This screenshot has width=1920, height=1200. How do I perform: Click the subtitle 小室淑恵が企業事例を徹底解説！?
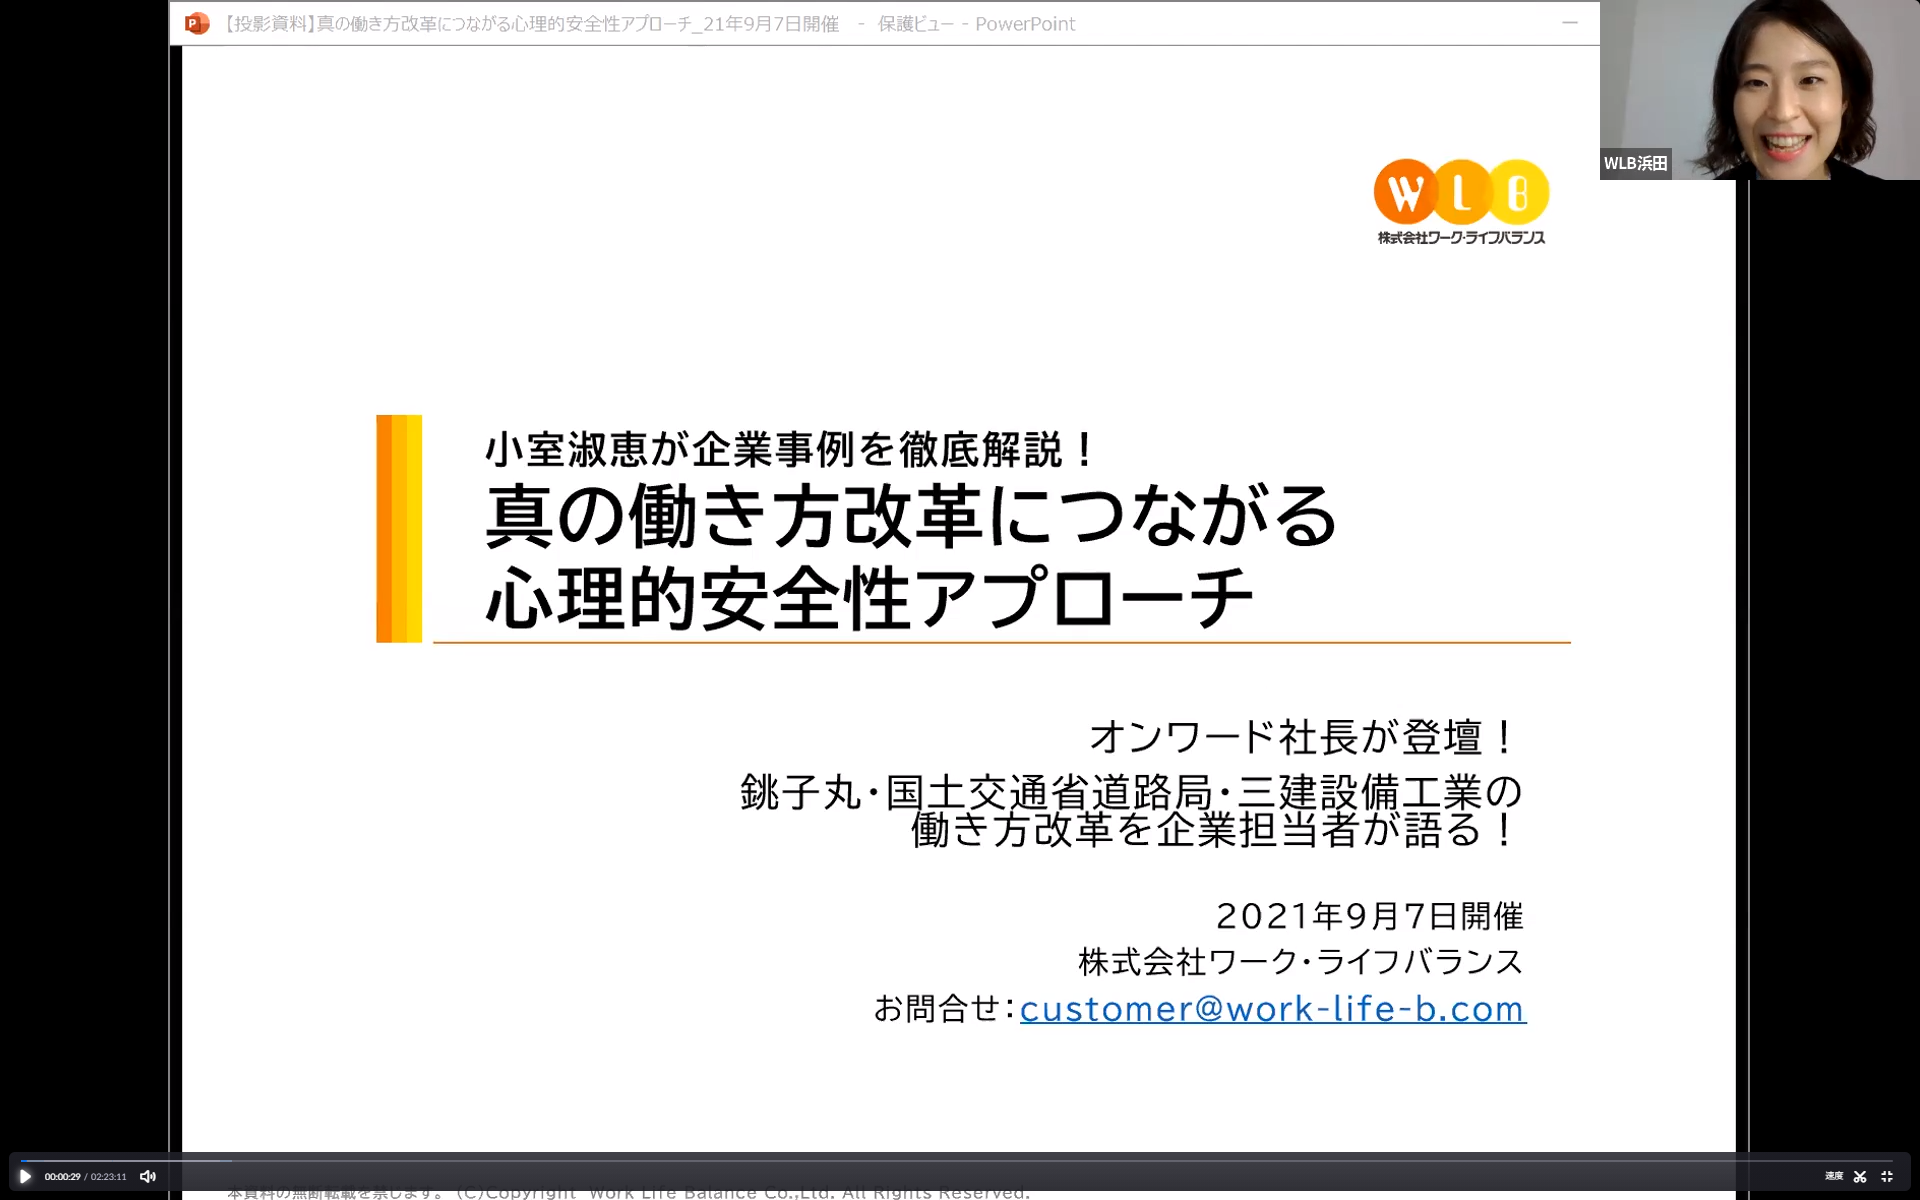[792, 450]
